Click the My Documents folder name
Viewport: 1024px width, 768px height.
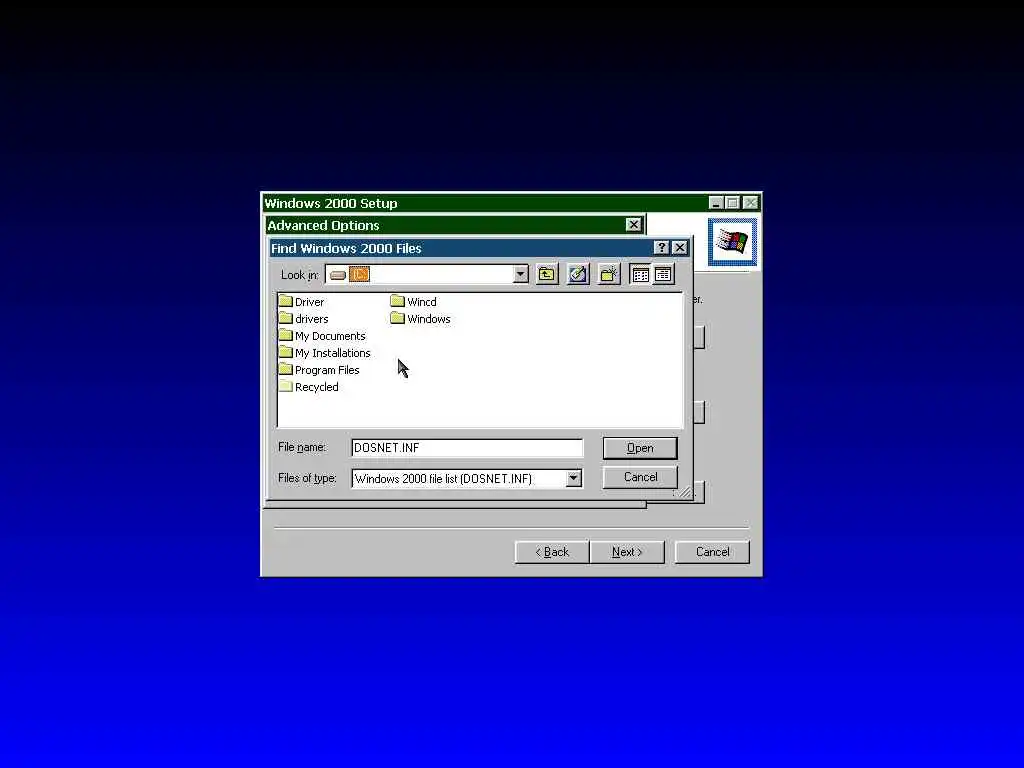pyautogui.click(x=330, y=336)
